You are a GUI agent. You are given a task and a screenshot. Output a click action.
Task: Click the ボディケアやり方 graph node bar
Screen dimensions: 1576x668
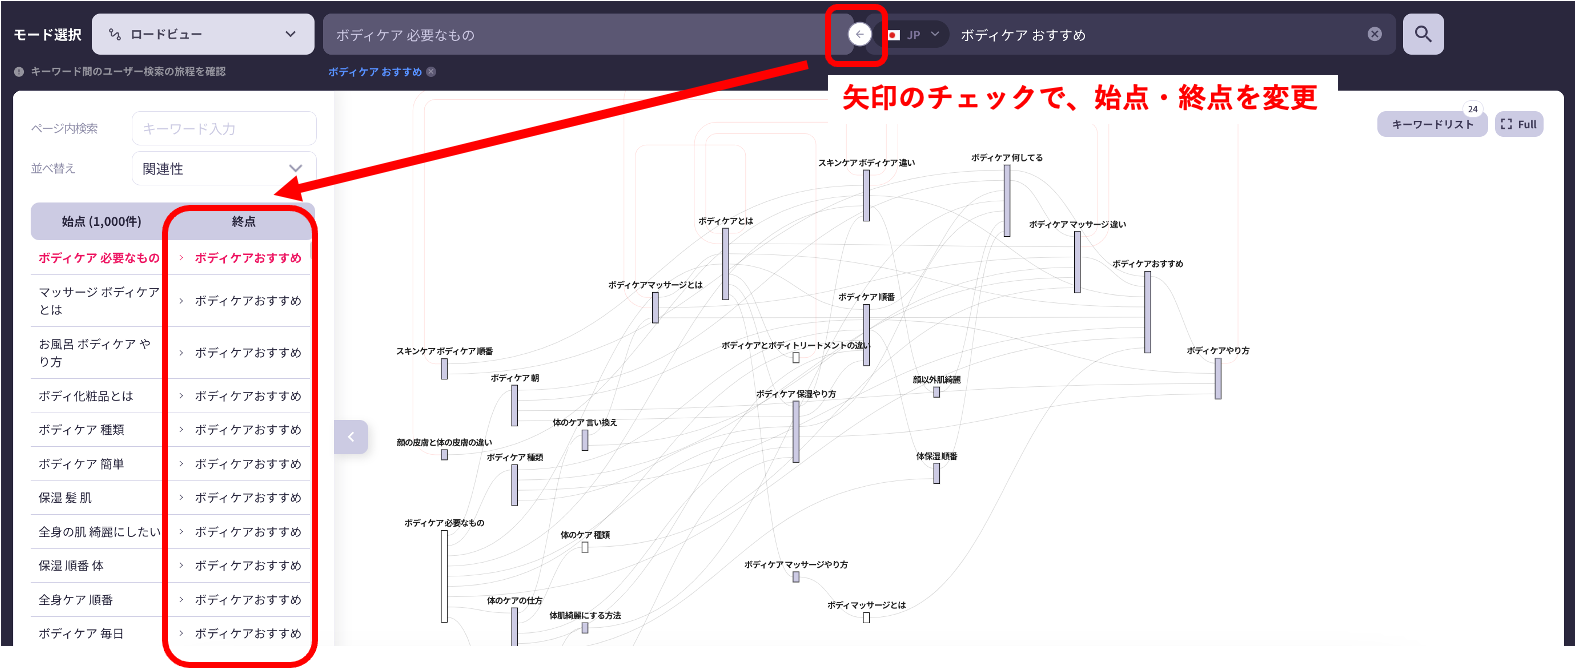(x=1217, y=378)
